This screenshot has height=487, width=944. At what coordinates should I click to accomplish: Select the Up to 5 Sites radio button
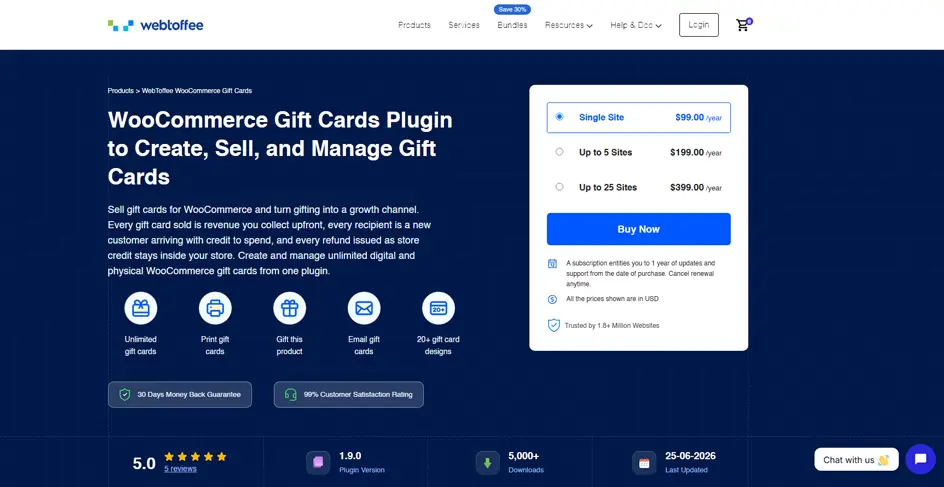pos(559,152)
